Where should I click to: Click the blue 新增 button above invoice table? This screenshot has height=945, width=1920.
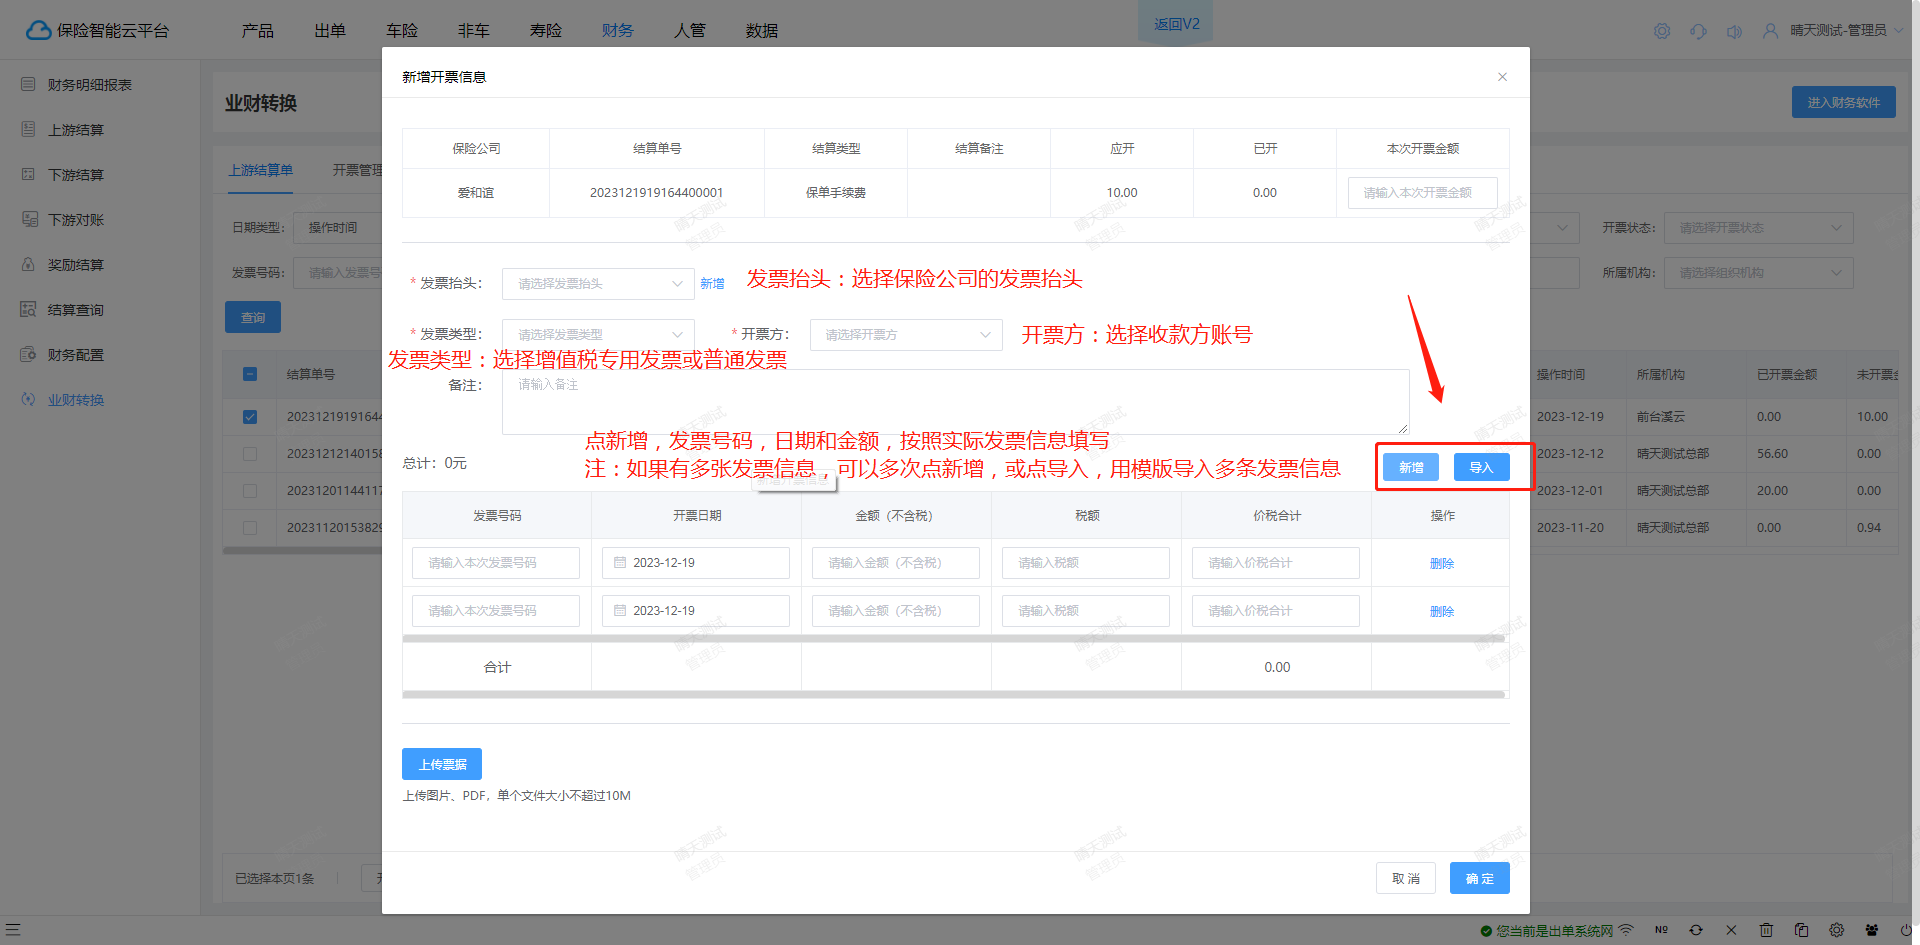(1411, 467)
